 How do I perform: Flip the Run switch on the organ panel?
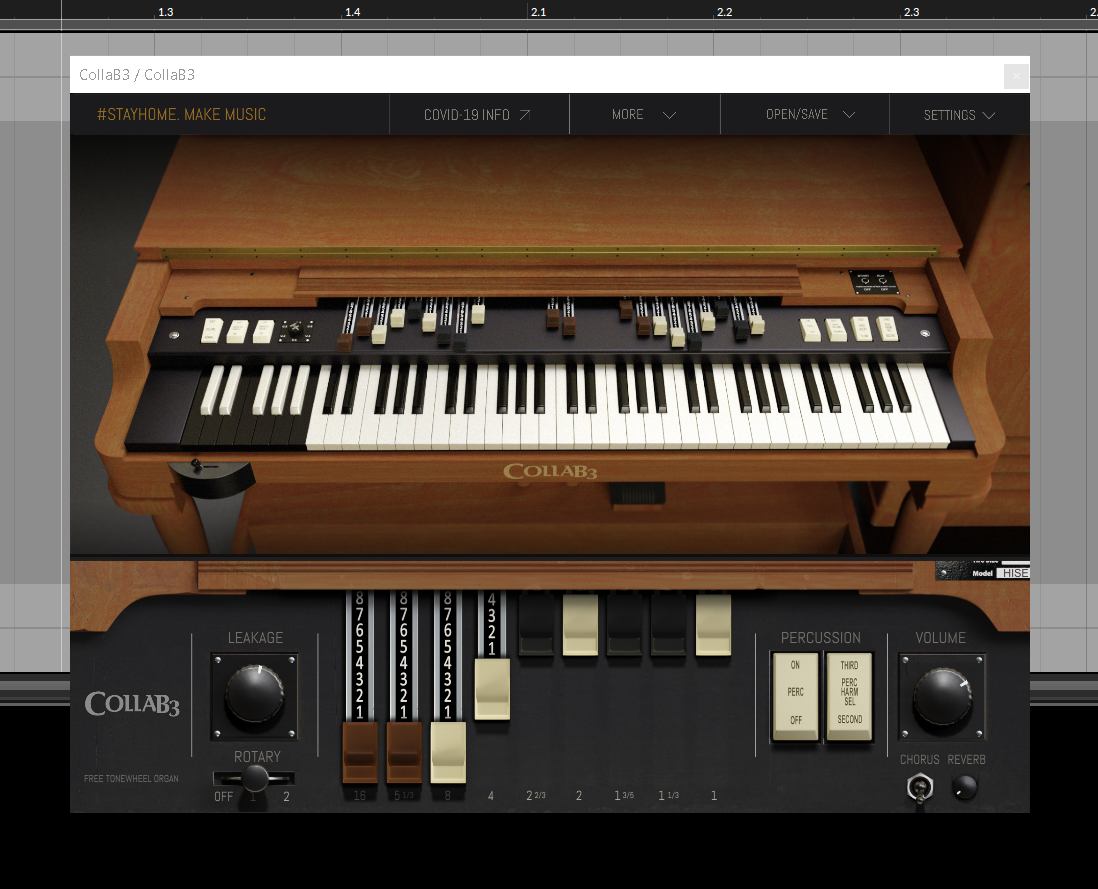(882, 281)
